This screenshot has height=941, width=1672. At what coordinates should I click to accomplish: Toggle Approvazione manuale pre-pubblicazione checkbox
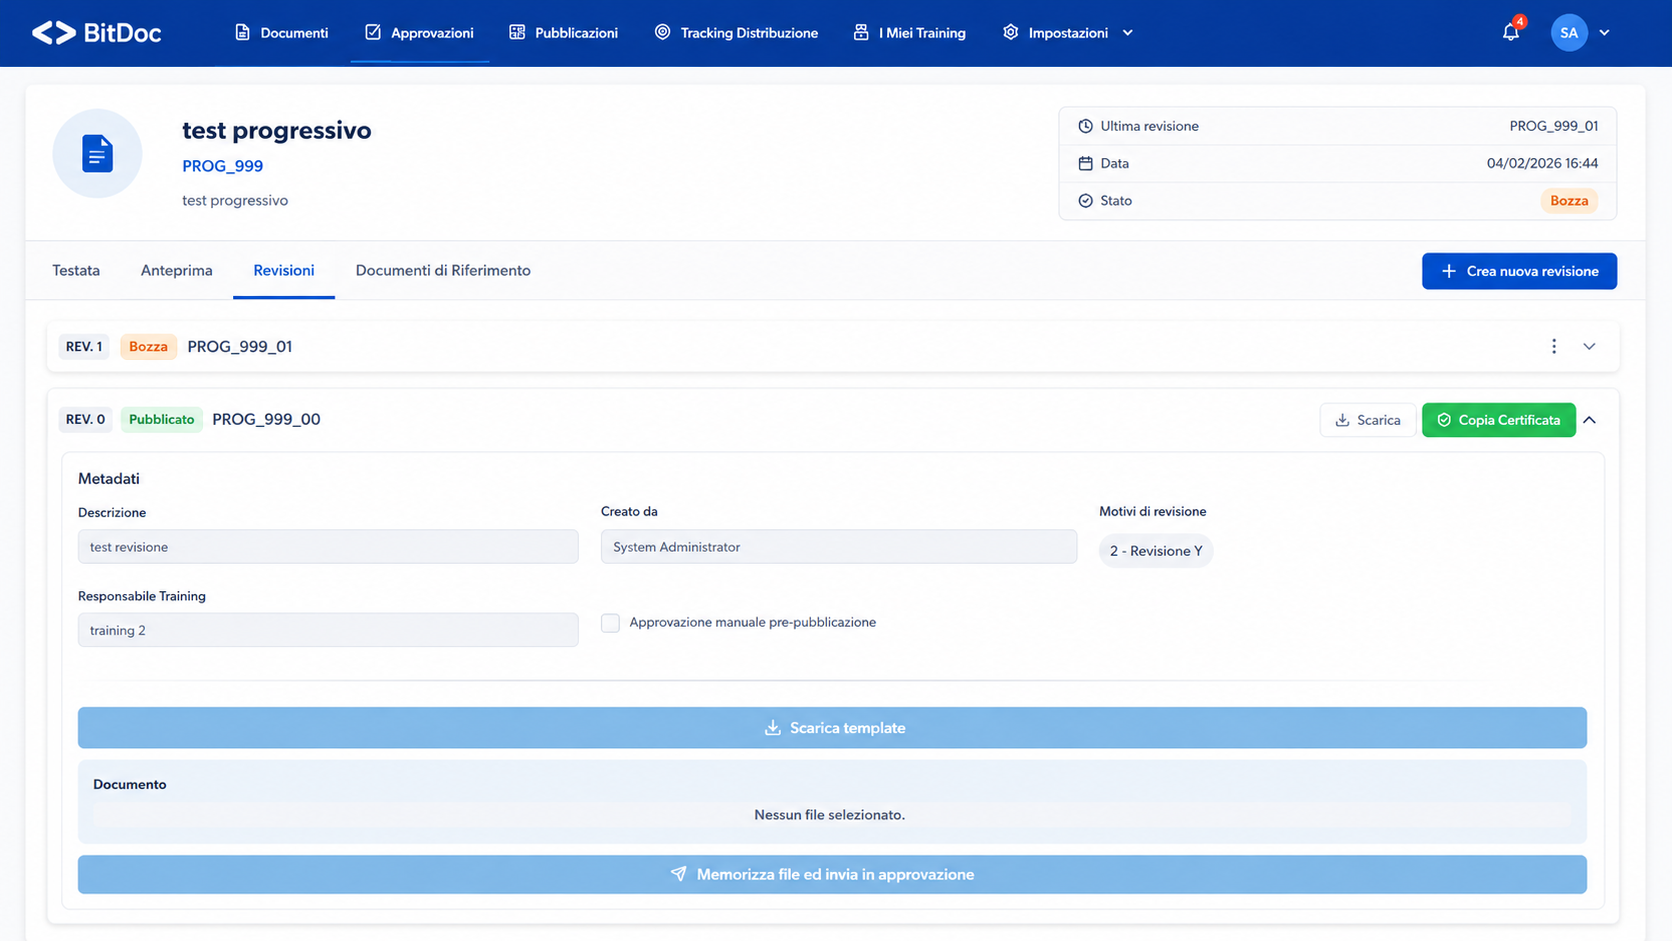point(610,623)
